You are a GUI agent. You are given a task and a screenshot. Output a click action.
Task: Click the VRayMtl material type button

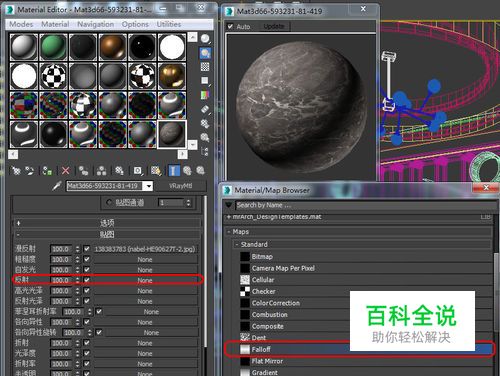tap(180, 186)
